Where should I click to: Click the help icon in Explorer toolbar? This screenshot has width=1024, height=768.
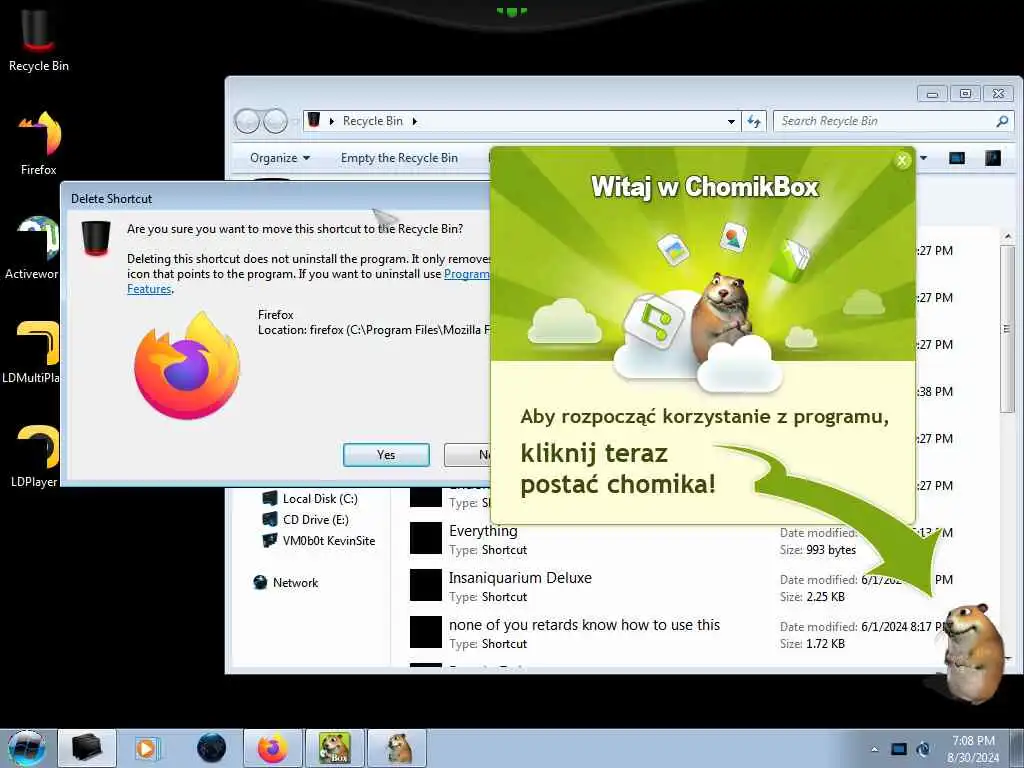[993, 158]
